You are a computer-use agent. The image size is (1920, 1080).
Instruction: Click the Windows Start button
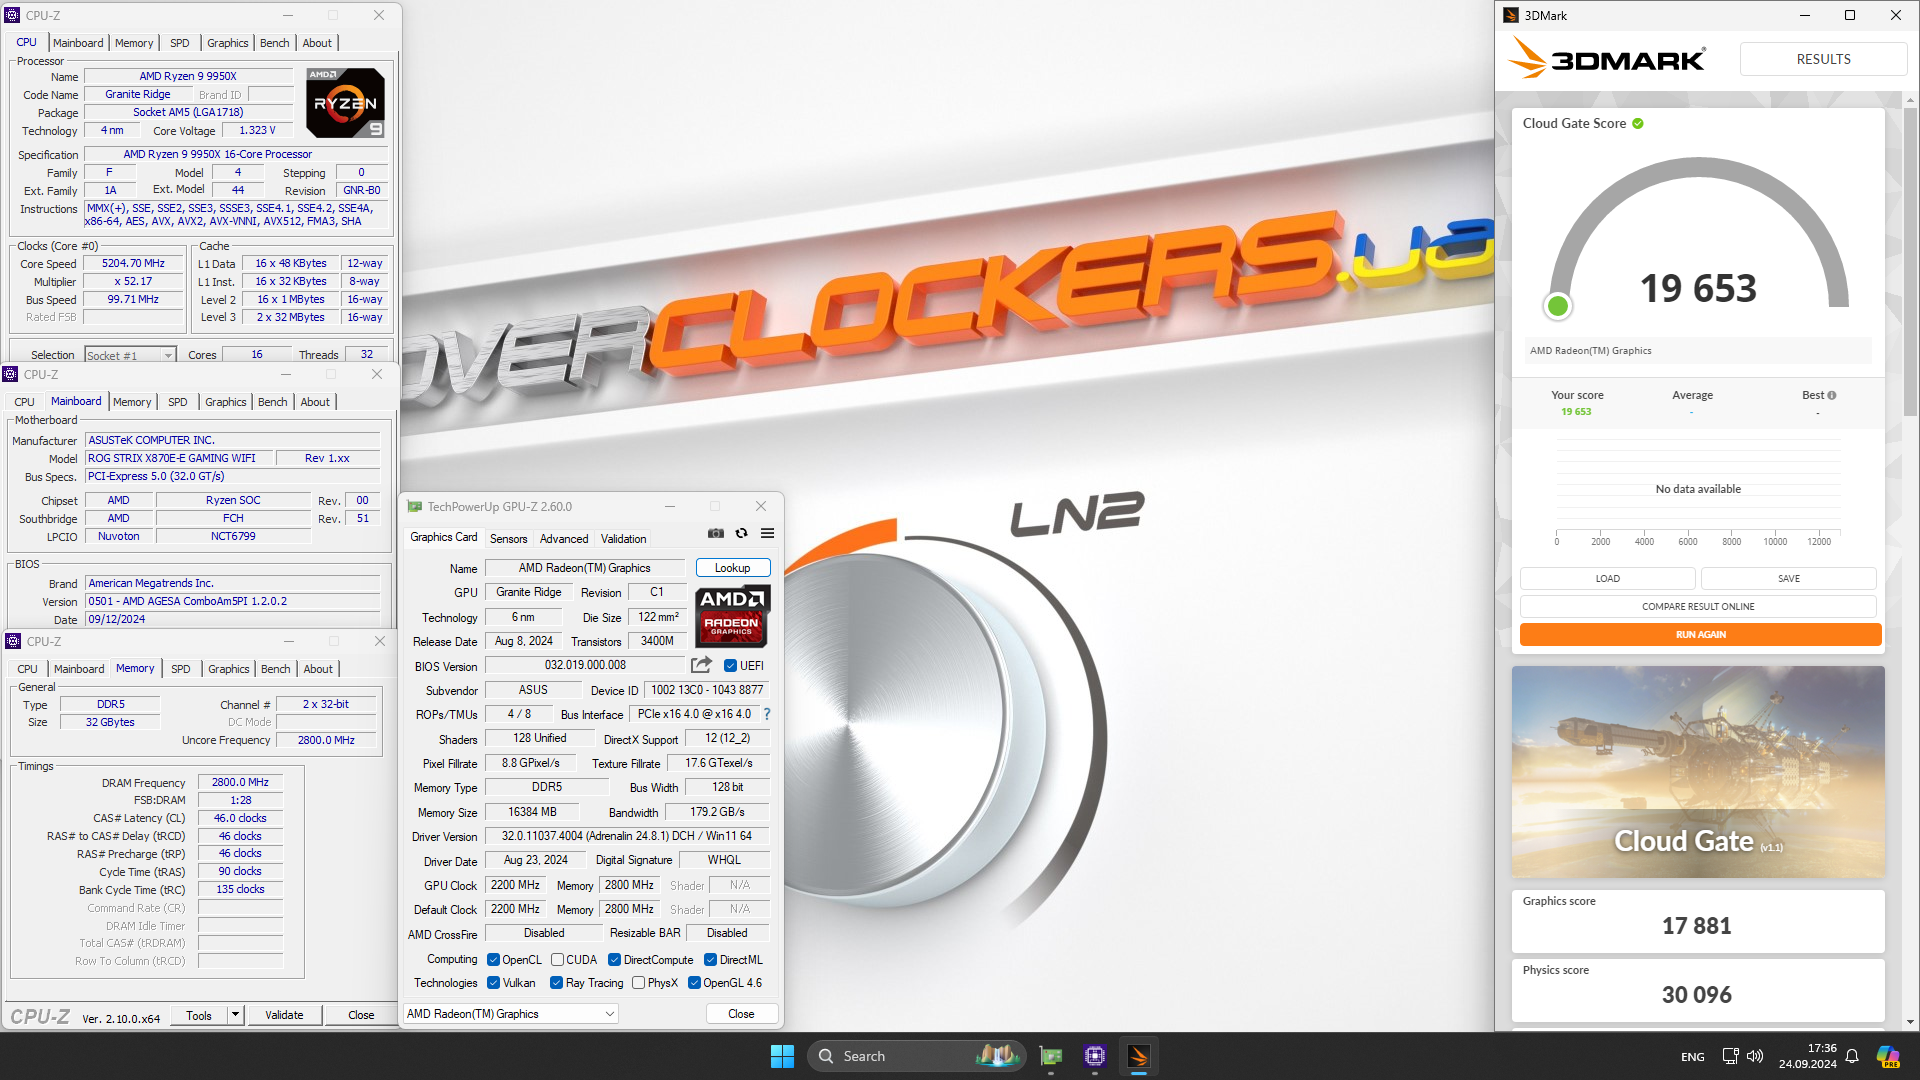coord(782,1056)
